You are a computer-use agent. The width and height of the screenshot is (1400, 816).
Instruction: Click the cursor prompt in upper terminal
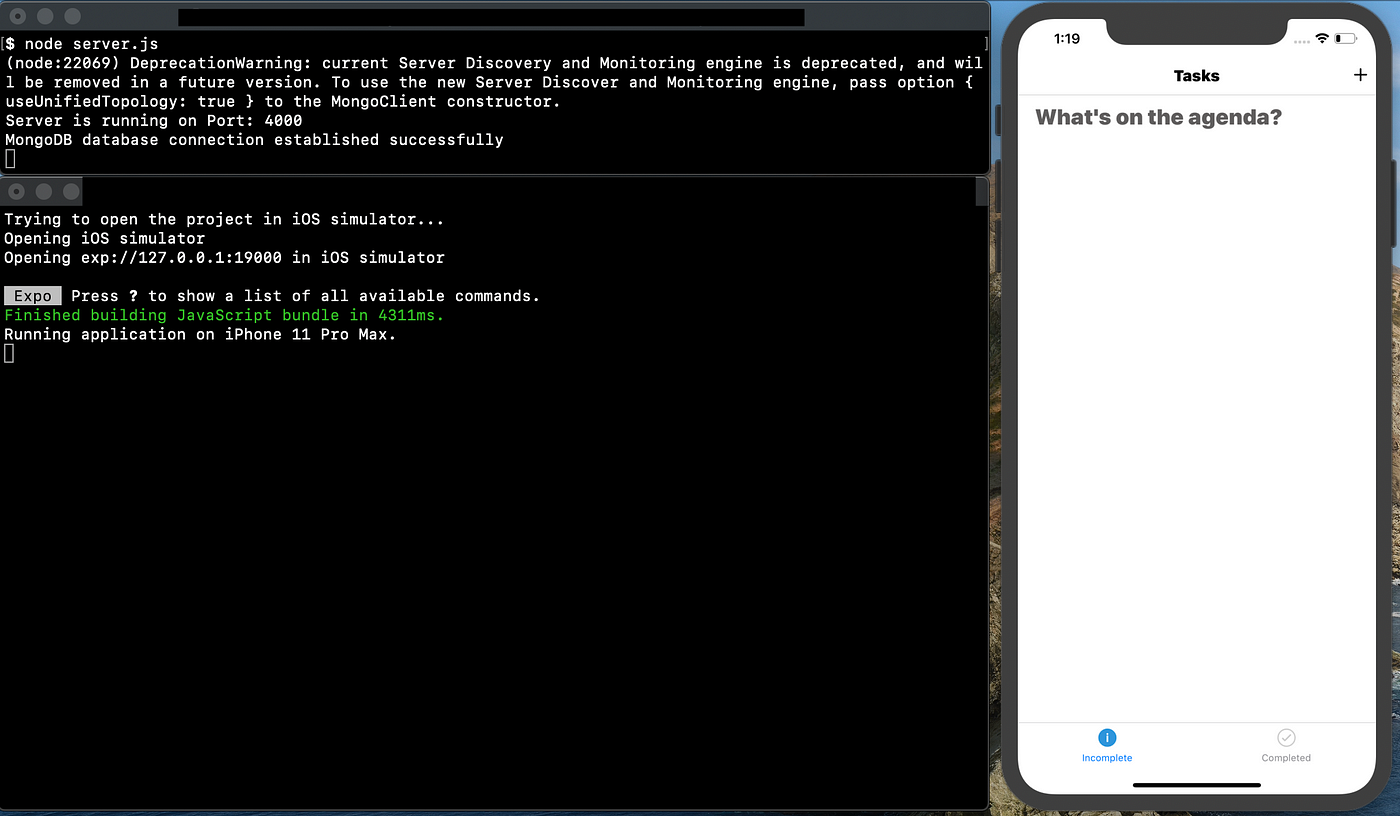(10, 159)
